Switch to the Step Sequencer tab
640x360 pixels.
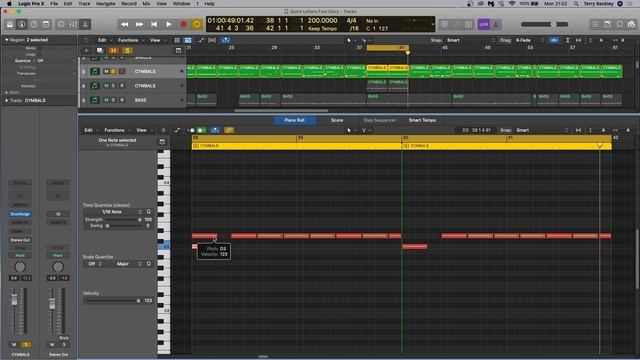(379, 120)
